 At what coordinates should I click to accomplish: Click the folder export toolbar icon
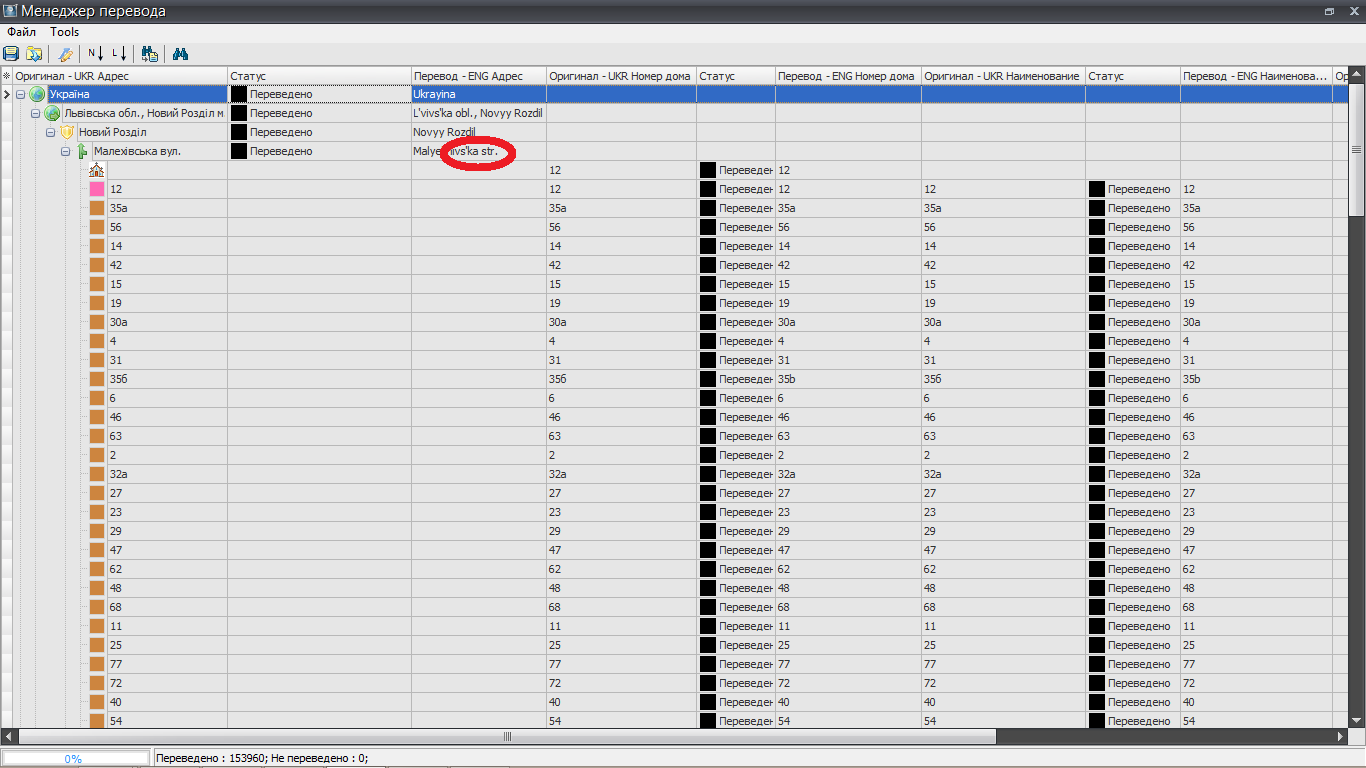[35, 54]
